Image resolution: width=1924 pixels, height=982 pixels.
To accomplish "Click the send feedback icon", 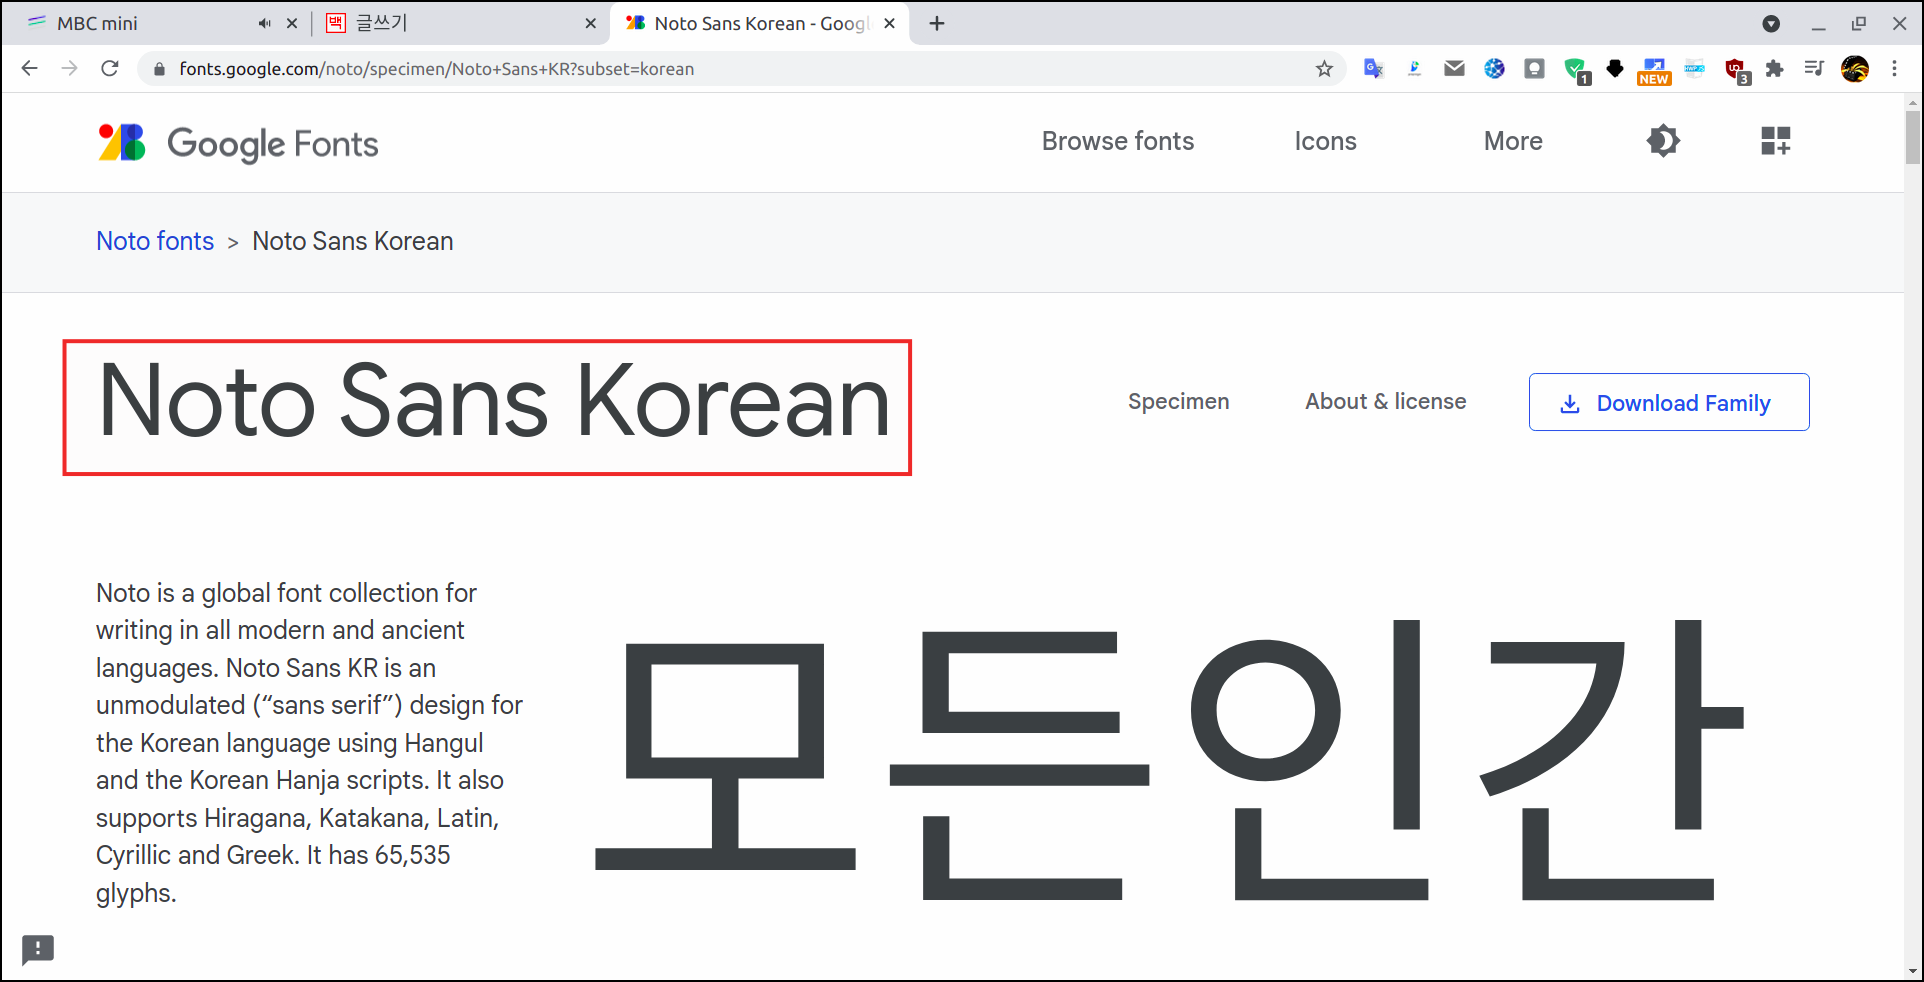I will tap(38, 949).
